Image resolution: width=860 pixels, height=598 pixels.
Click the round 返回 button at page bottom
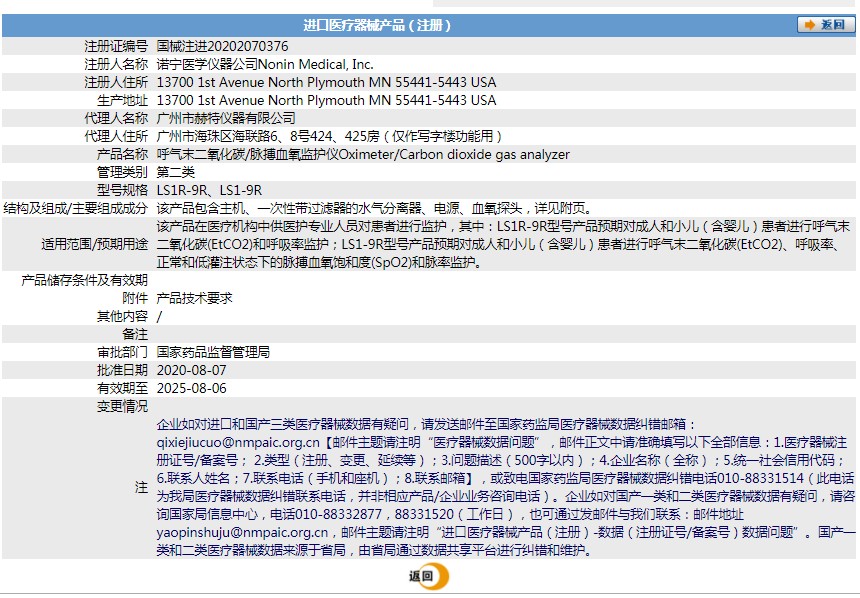point(429,576)
